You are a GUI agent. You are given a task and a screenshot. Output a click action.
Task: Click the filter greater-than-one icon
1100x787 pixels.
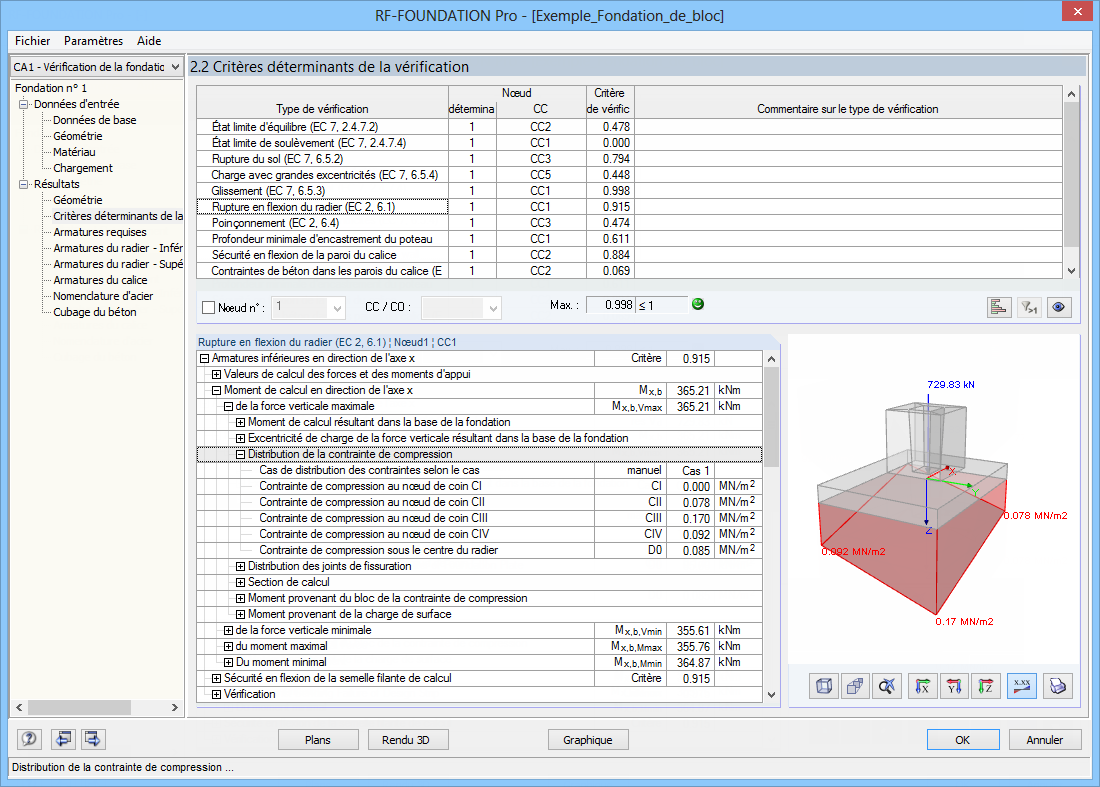(x=1028, y=307)
